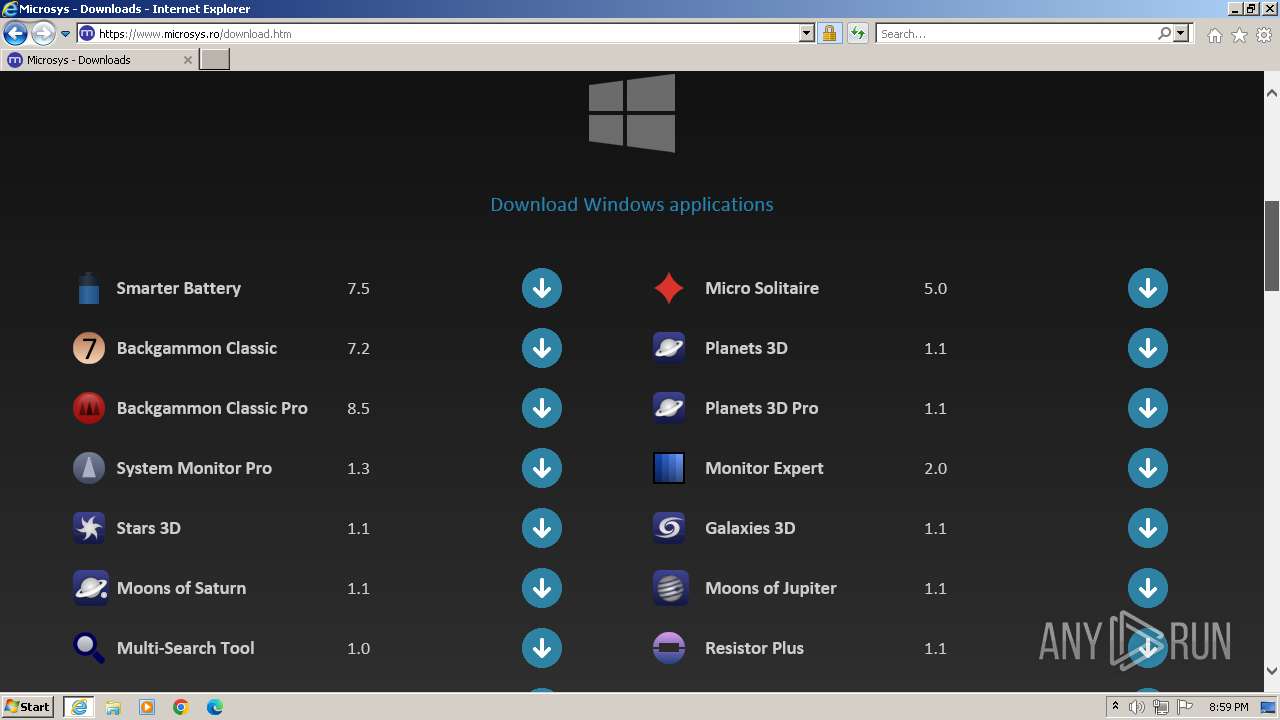Download Micro Solitaire arrow button
Viewport: 1280px width, 720px height.
pos(1148,288)
